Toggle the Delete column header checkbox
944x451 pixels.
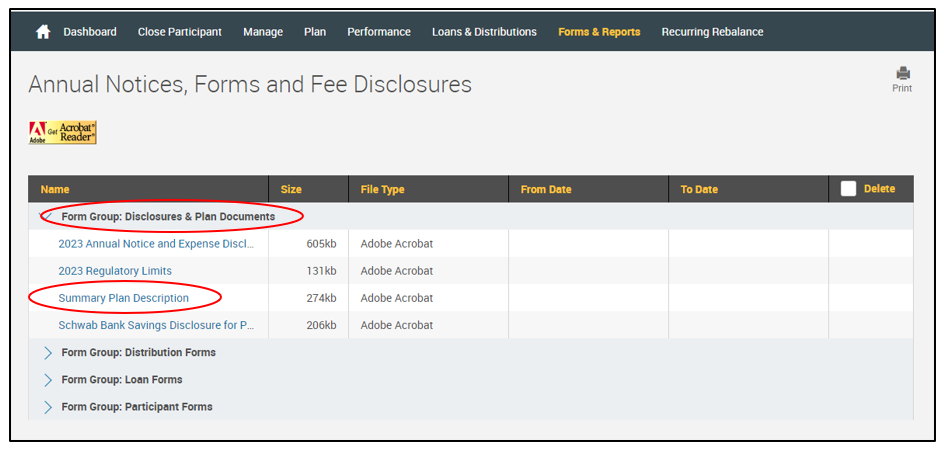point(848,189)
